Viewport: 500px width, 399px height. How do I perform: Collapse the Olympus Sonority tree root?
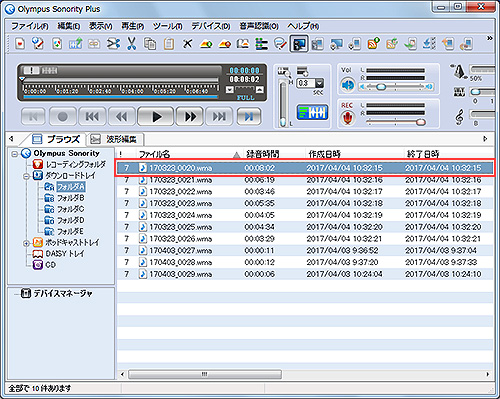tap(14, 154)
